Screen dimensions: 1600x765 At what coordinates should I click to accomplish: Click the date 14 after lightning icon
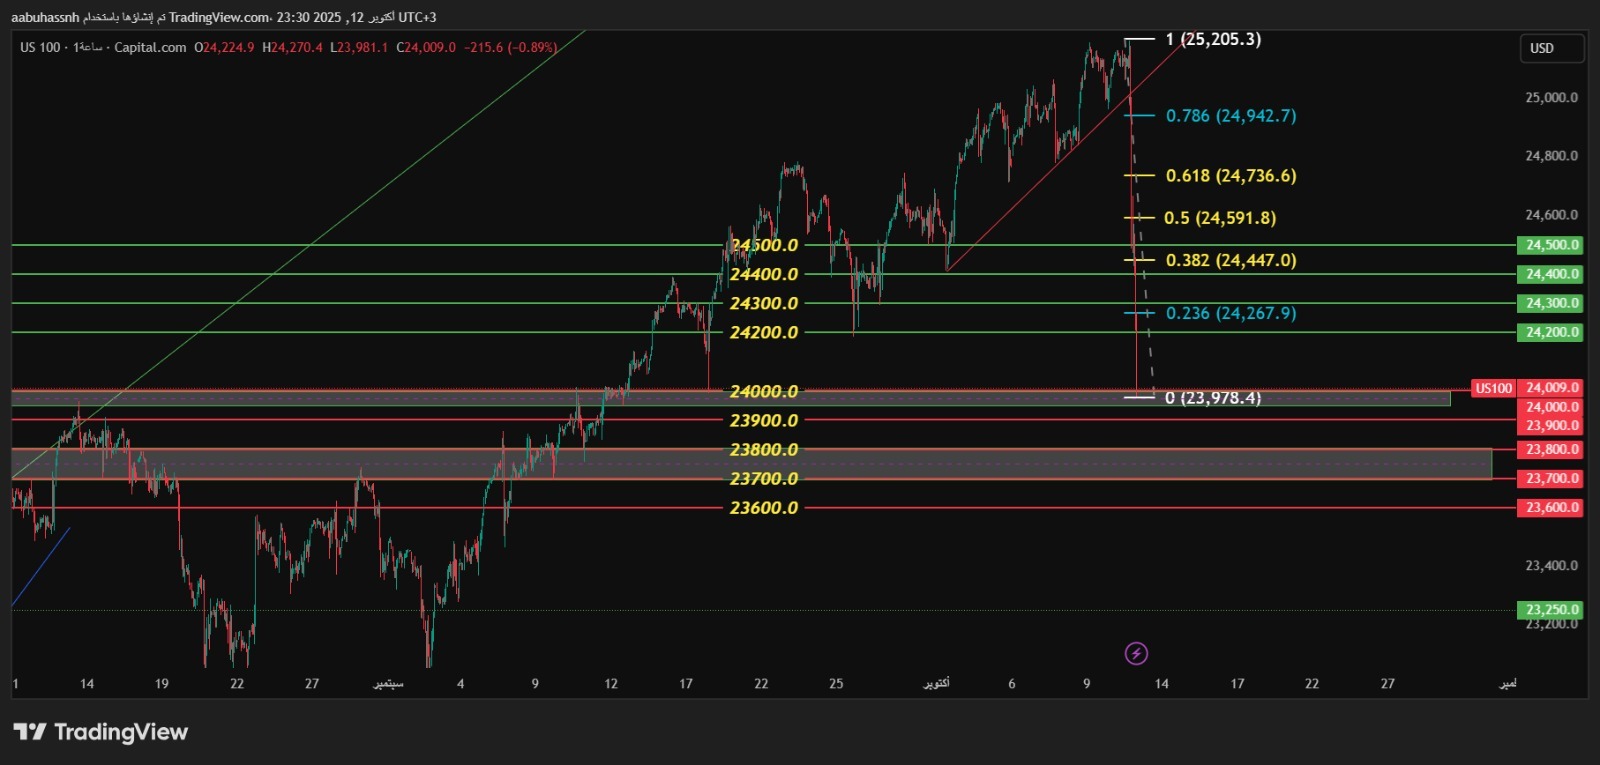[x=1161, y=684]
